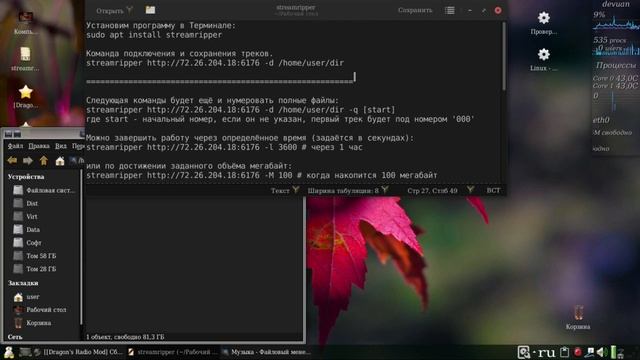Select the Virt drive in sidebar
This screenshot has height=360, width=640.
pos(25,216)
